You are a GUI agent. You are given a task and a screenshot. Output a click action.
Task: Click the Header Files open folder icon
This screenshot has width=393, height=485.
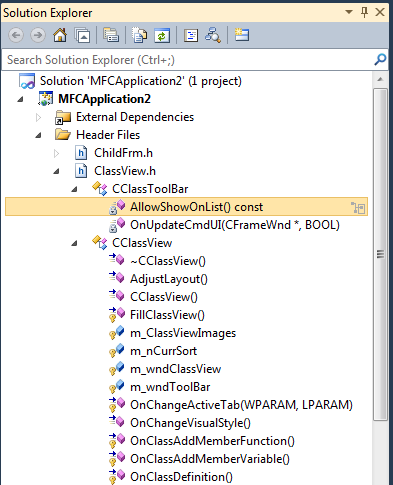(x=63, y=135)
